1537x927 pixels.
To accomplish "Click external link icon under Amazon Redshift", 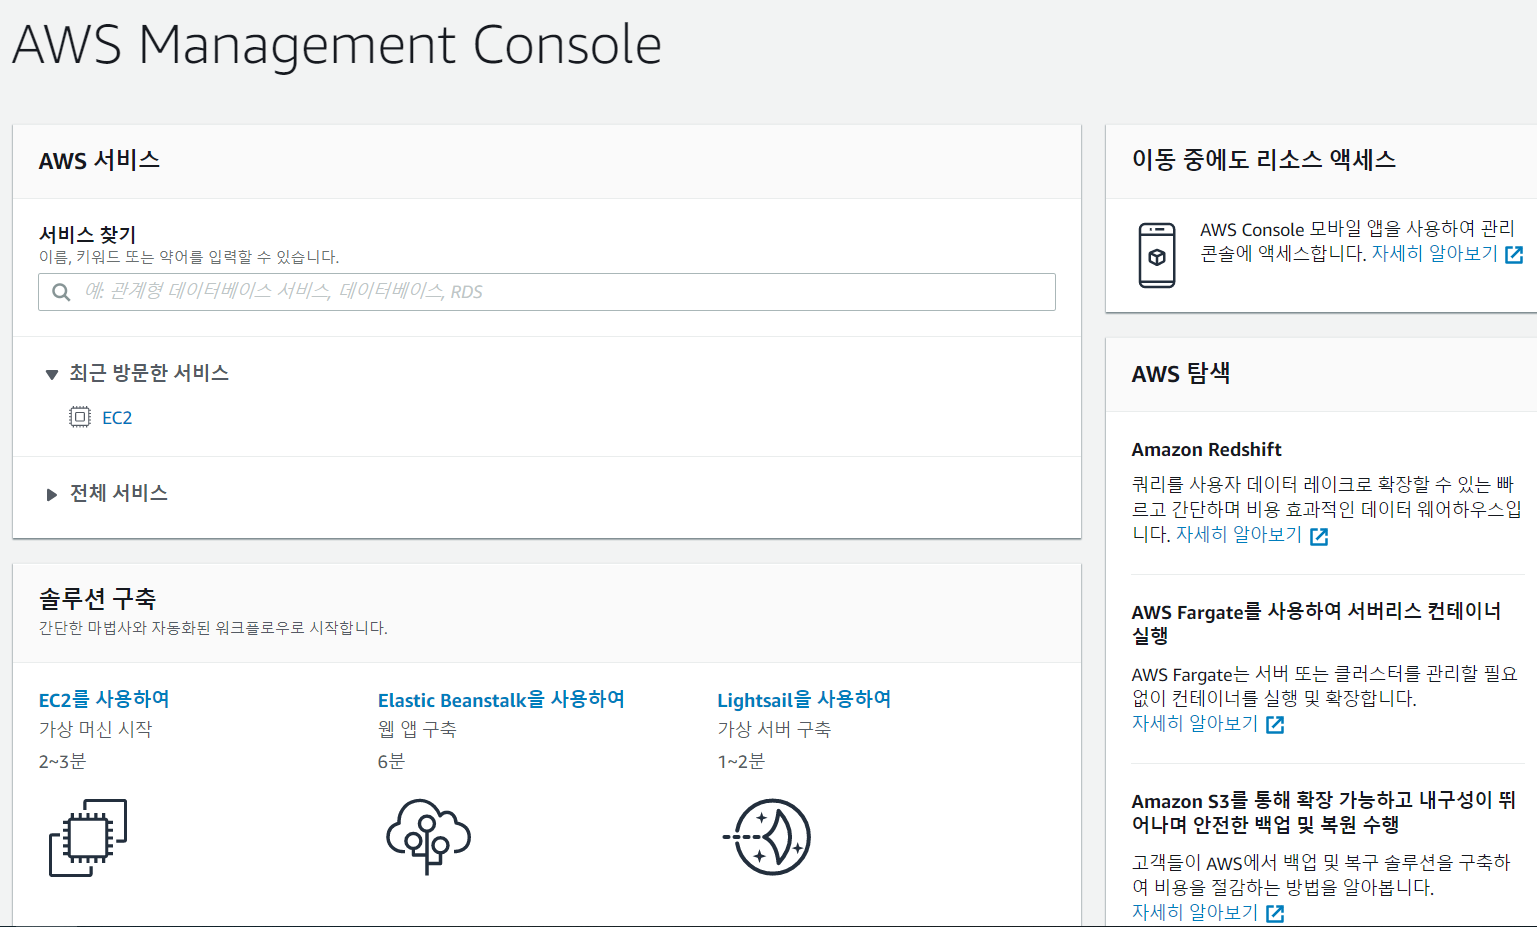I will (1319, 537).
